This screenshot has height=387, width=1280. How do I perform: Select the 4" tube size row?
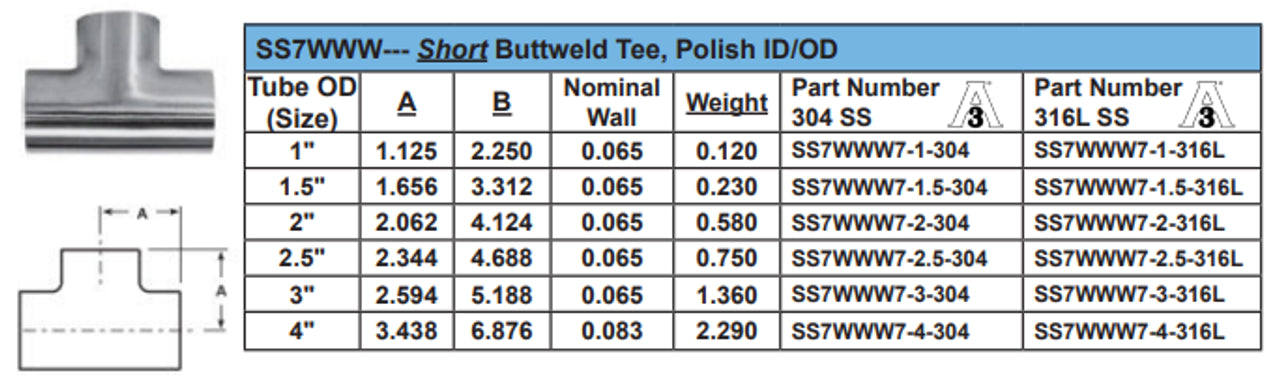(x=752, y=331)
